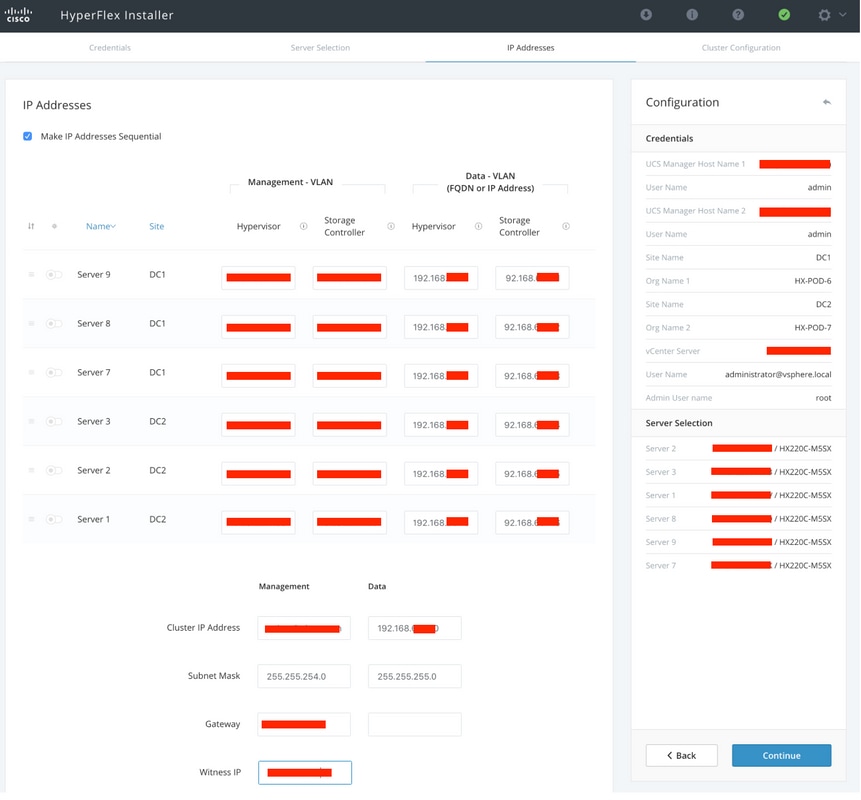861x800 pixels.
Task: Click Server 3 data storage controller field
Action: tap(532, 424)
